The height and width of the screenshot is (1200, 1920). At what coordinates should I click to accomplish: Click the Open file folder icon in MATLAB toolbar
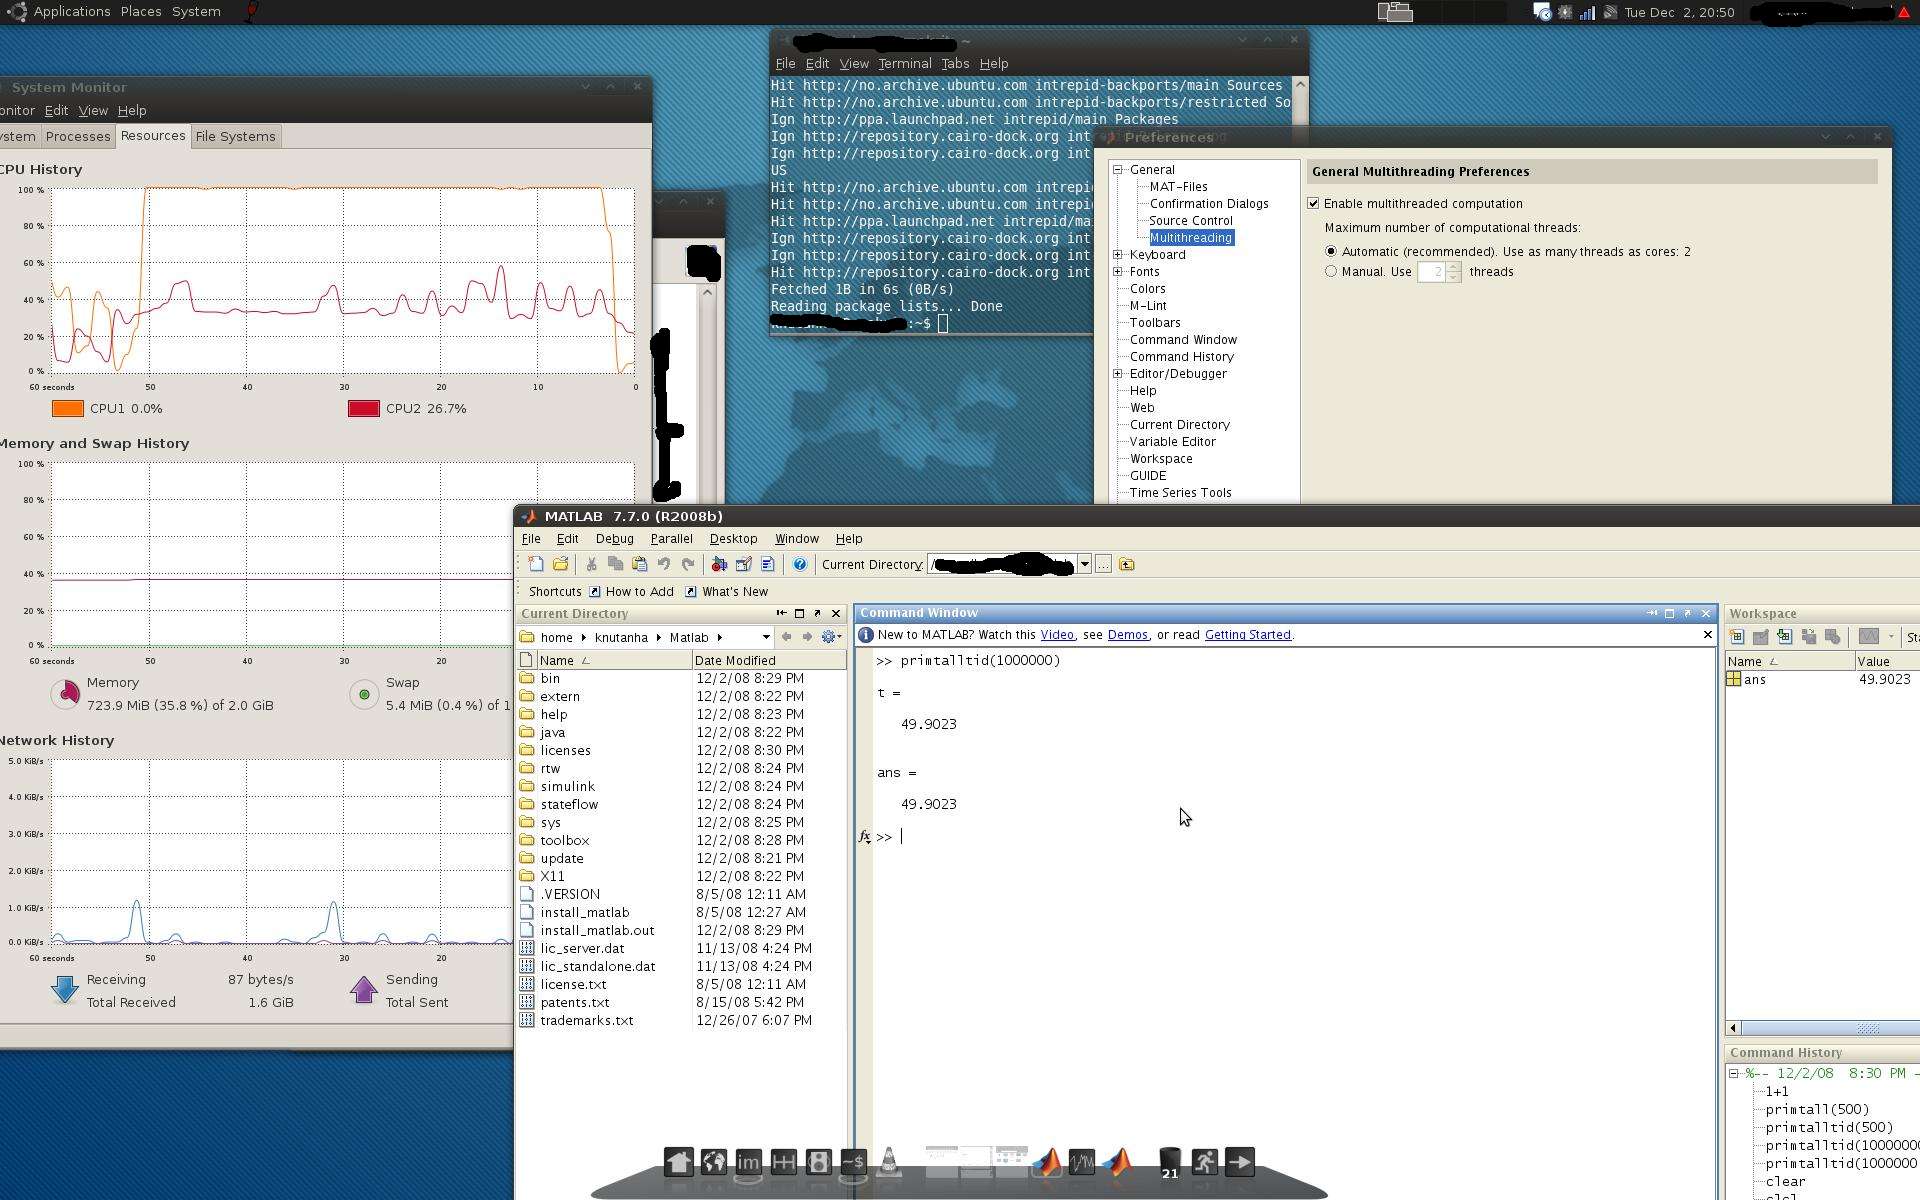[560, 564]
